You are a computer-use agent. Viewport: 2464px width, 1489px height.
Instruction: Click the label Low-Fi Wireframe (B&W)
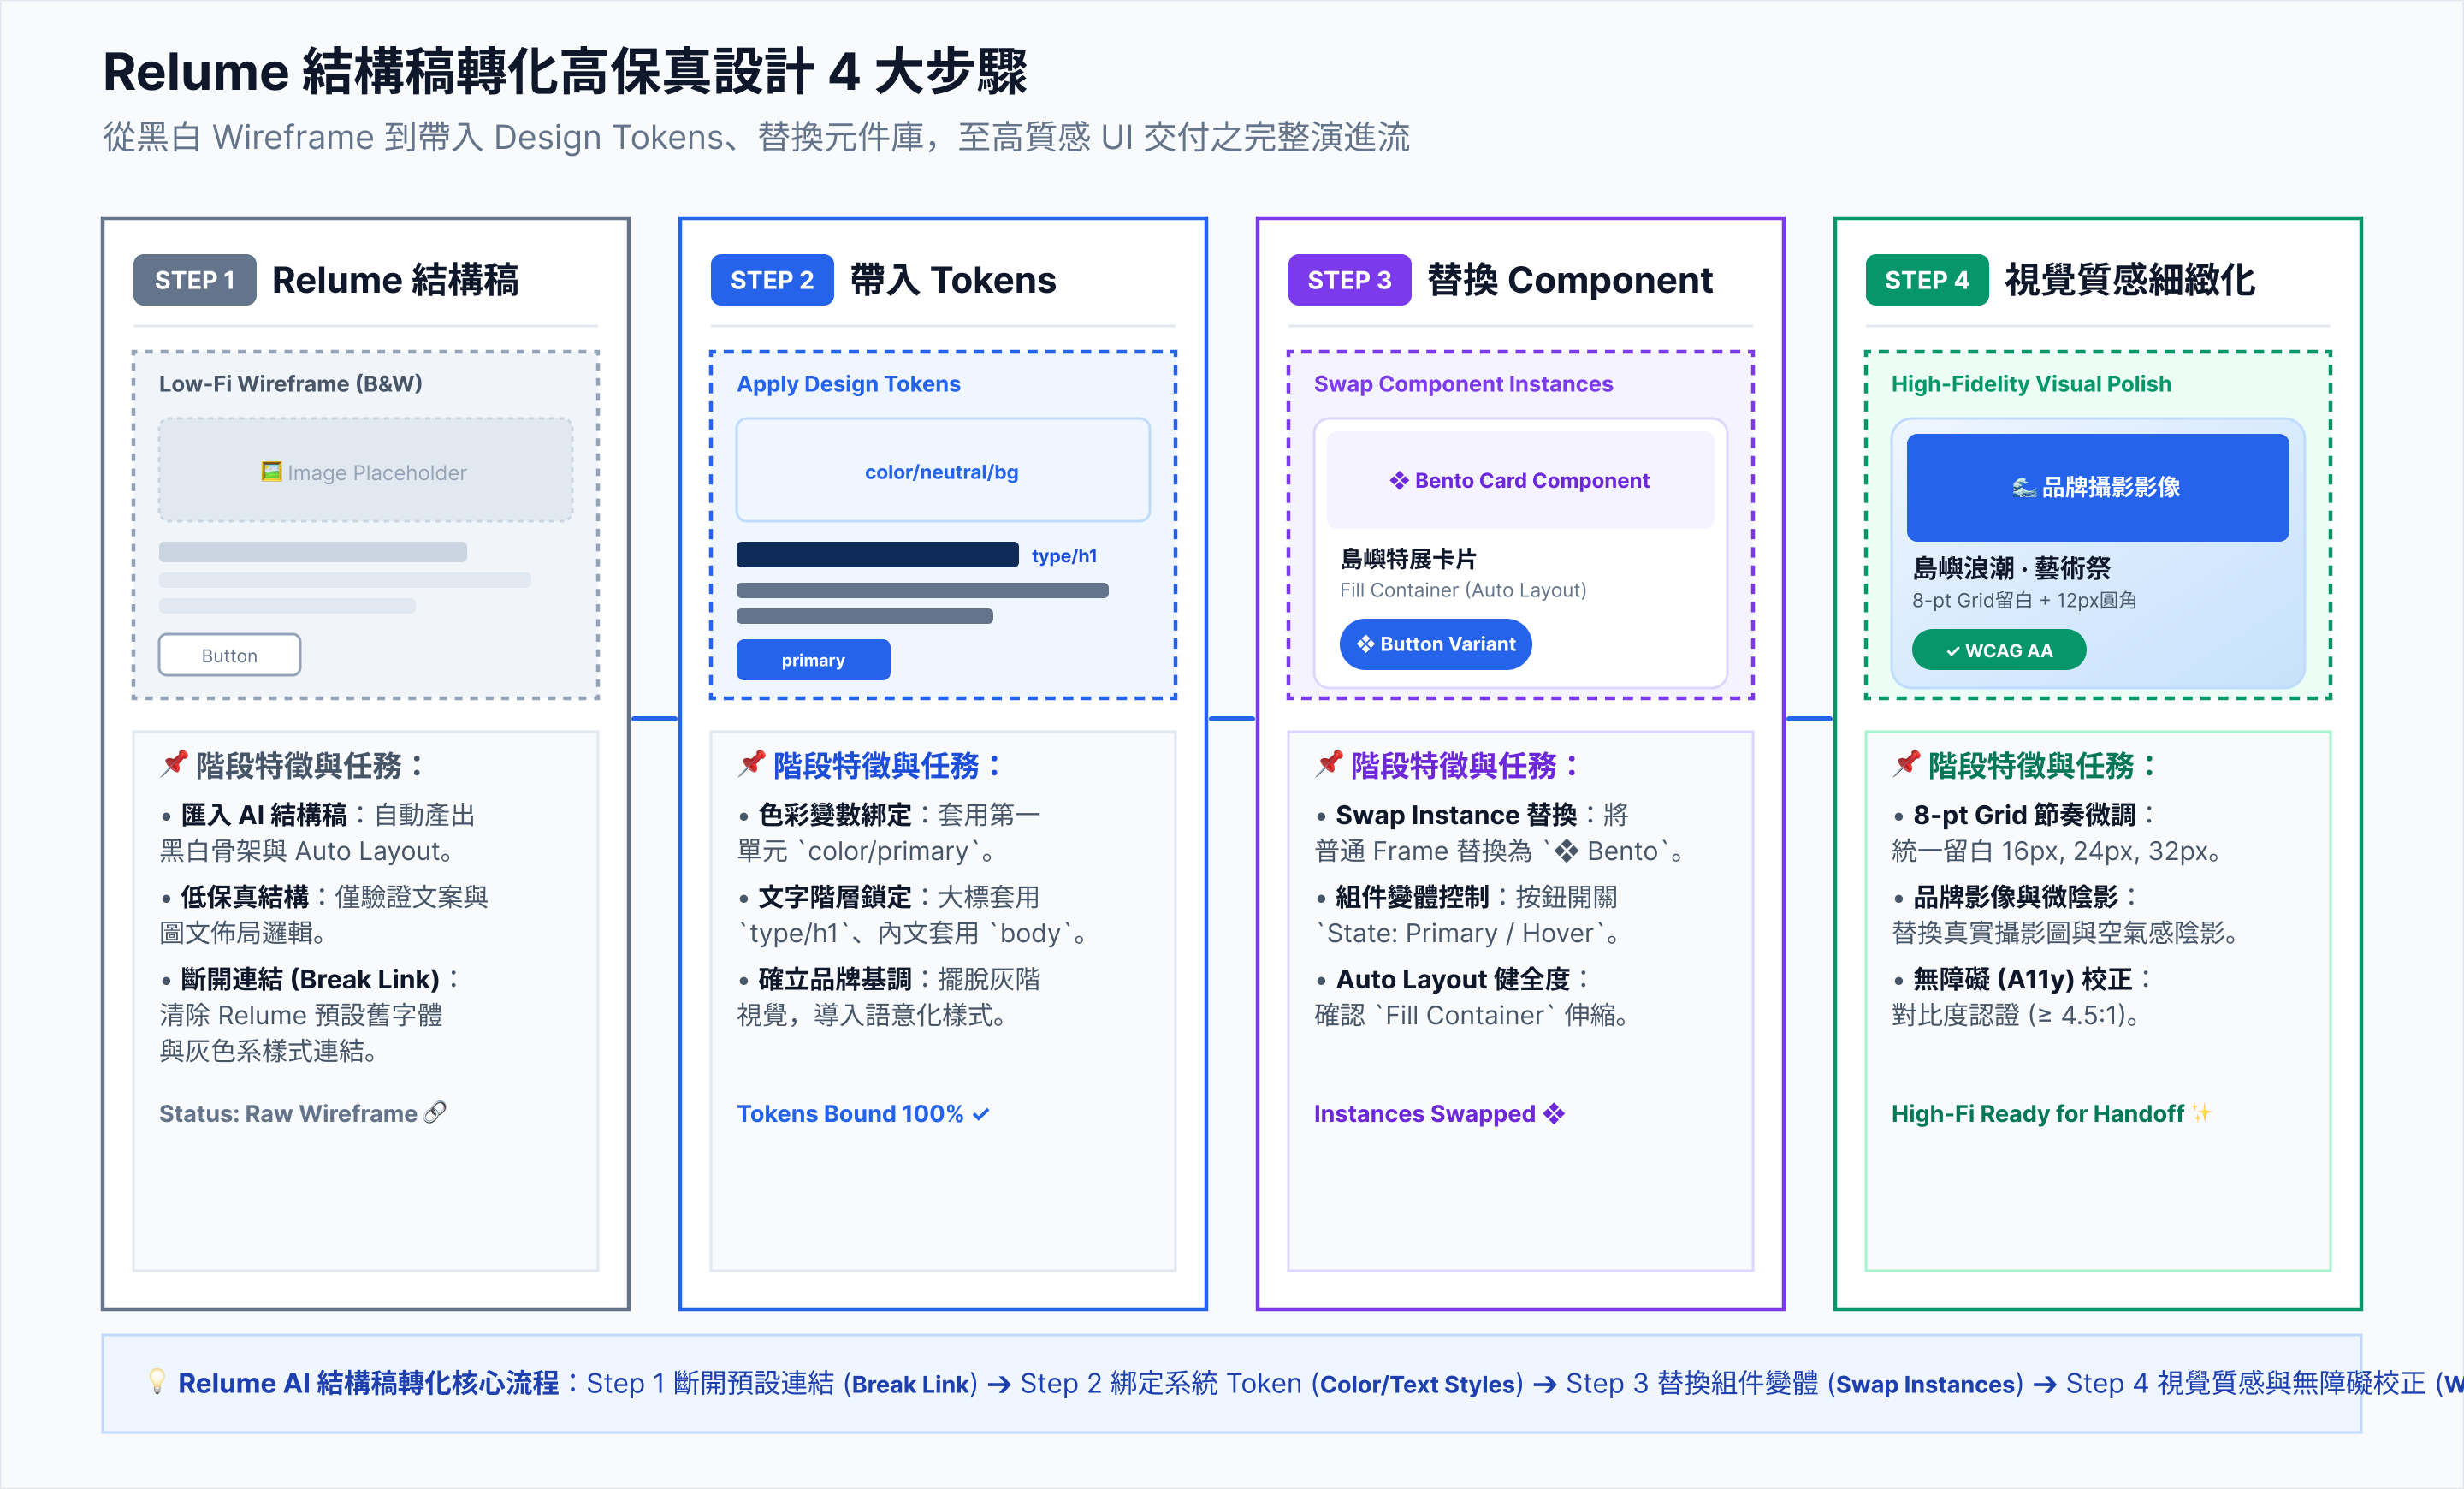click(x=291, y=384)
